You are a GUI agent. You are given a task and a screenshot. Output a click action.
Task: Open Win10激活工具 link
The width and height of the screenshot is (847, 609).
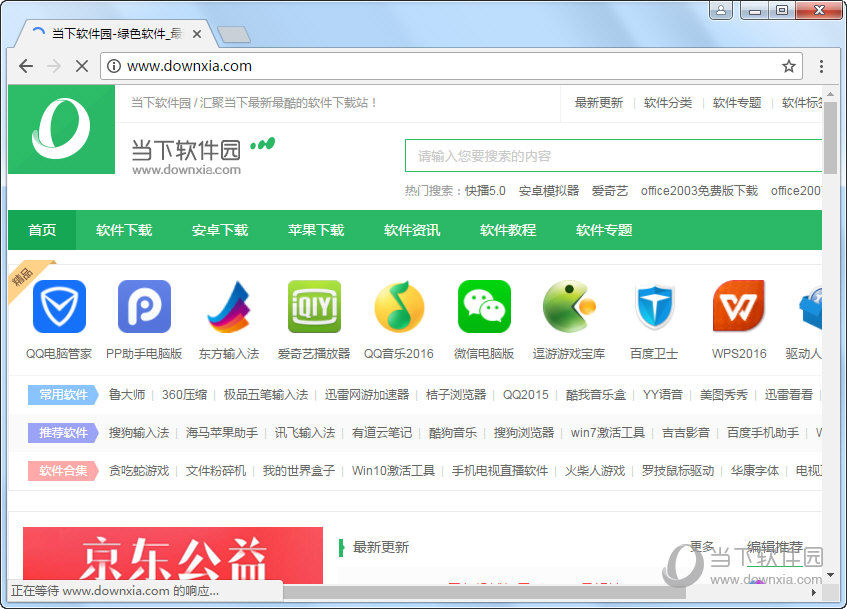click(393, 471)
